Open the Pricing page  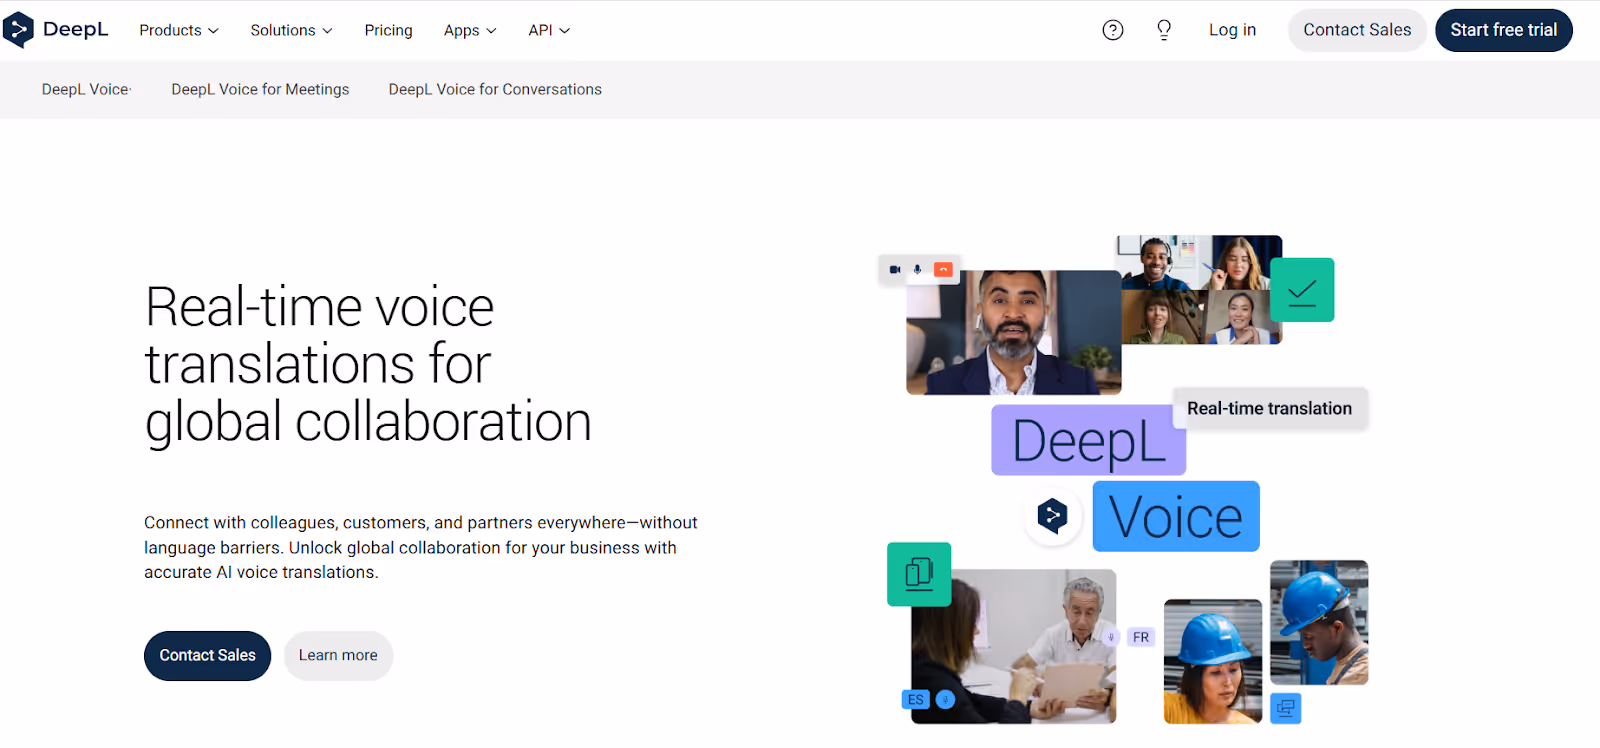click(388, 30)
